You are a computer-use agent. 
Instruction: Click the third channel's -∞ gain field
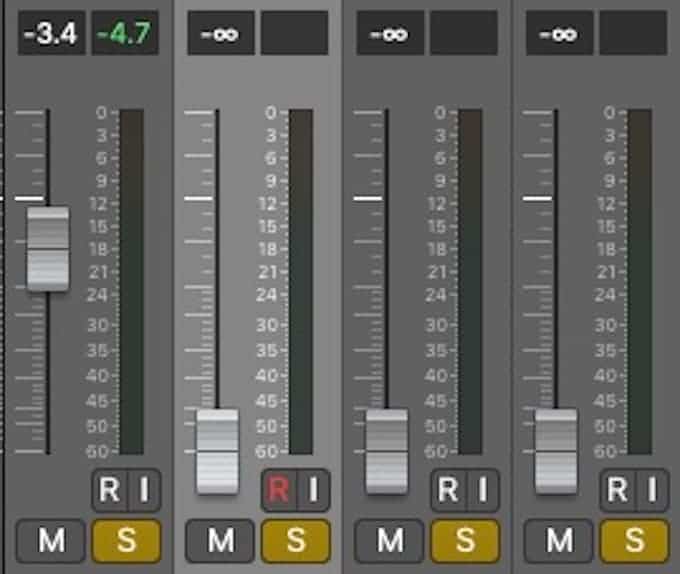(x=390, y=33)
